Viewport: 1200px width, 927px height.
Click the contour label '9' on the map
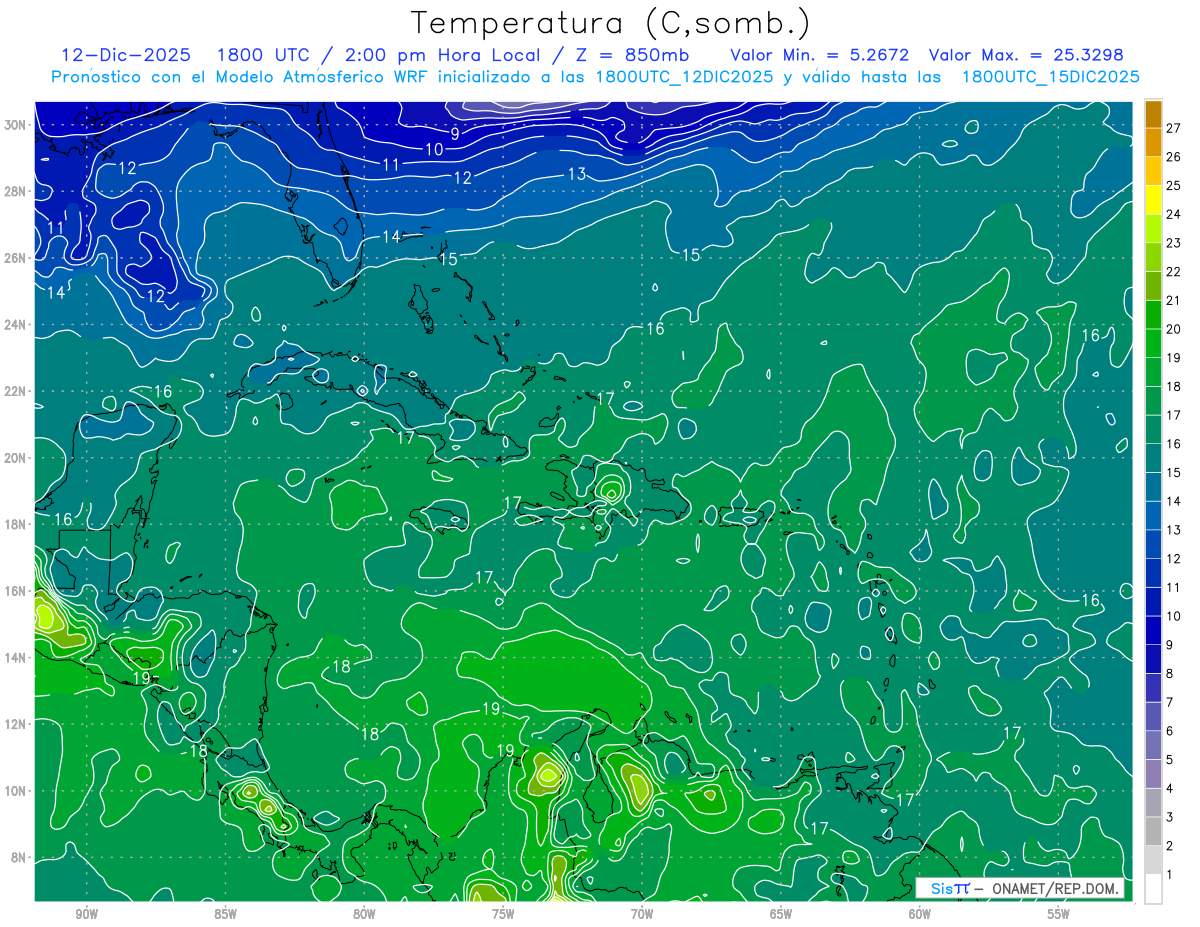point(454,134)
